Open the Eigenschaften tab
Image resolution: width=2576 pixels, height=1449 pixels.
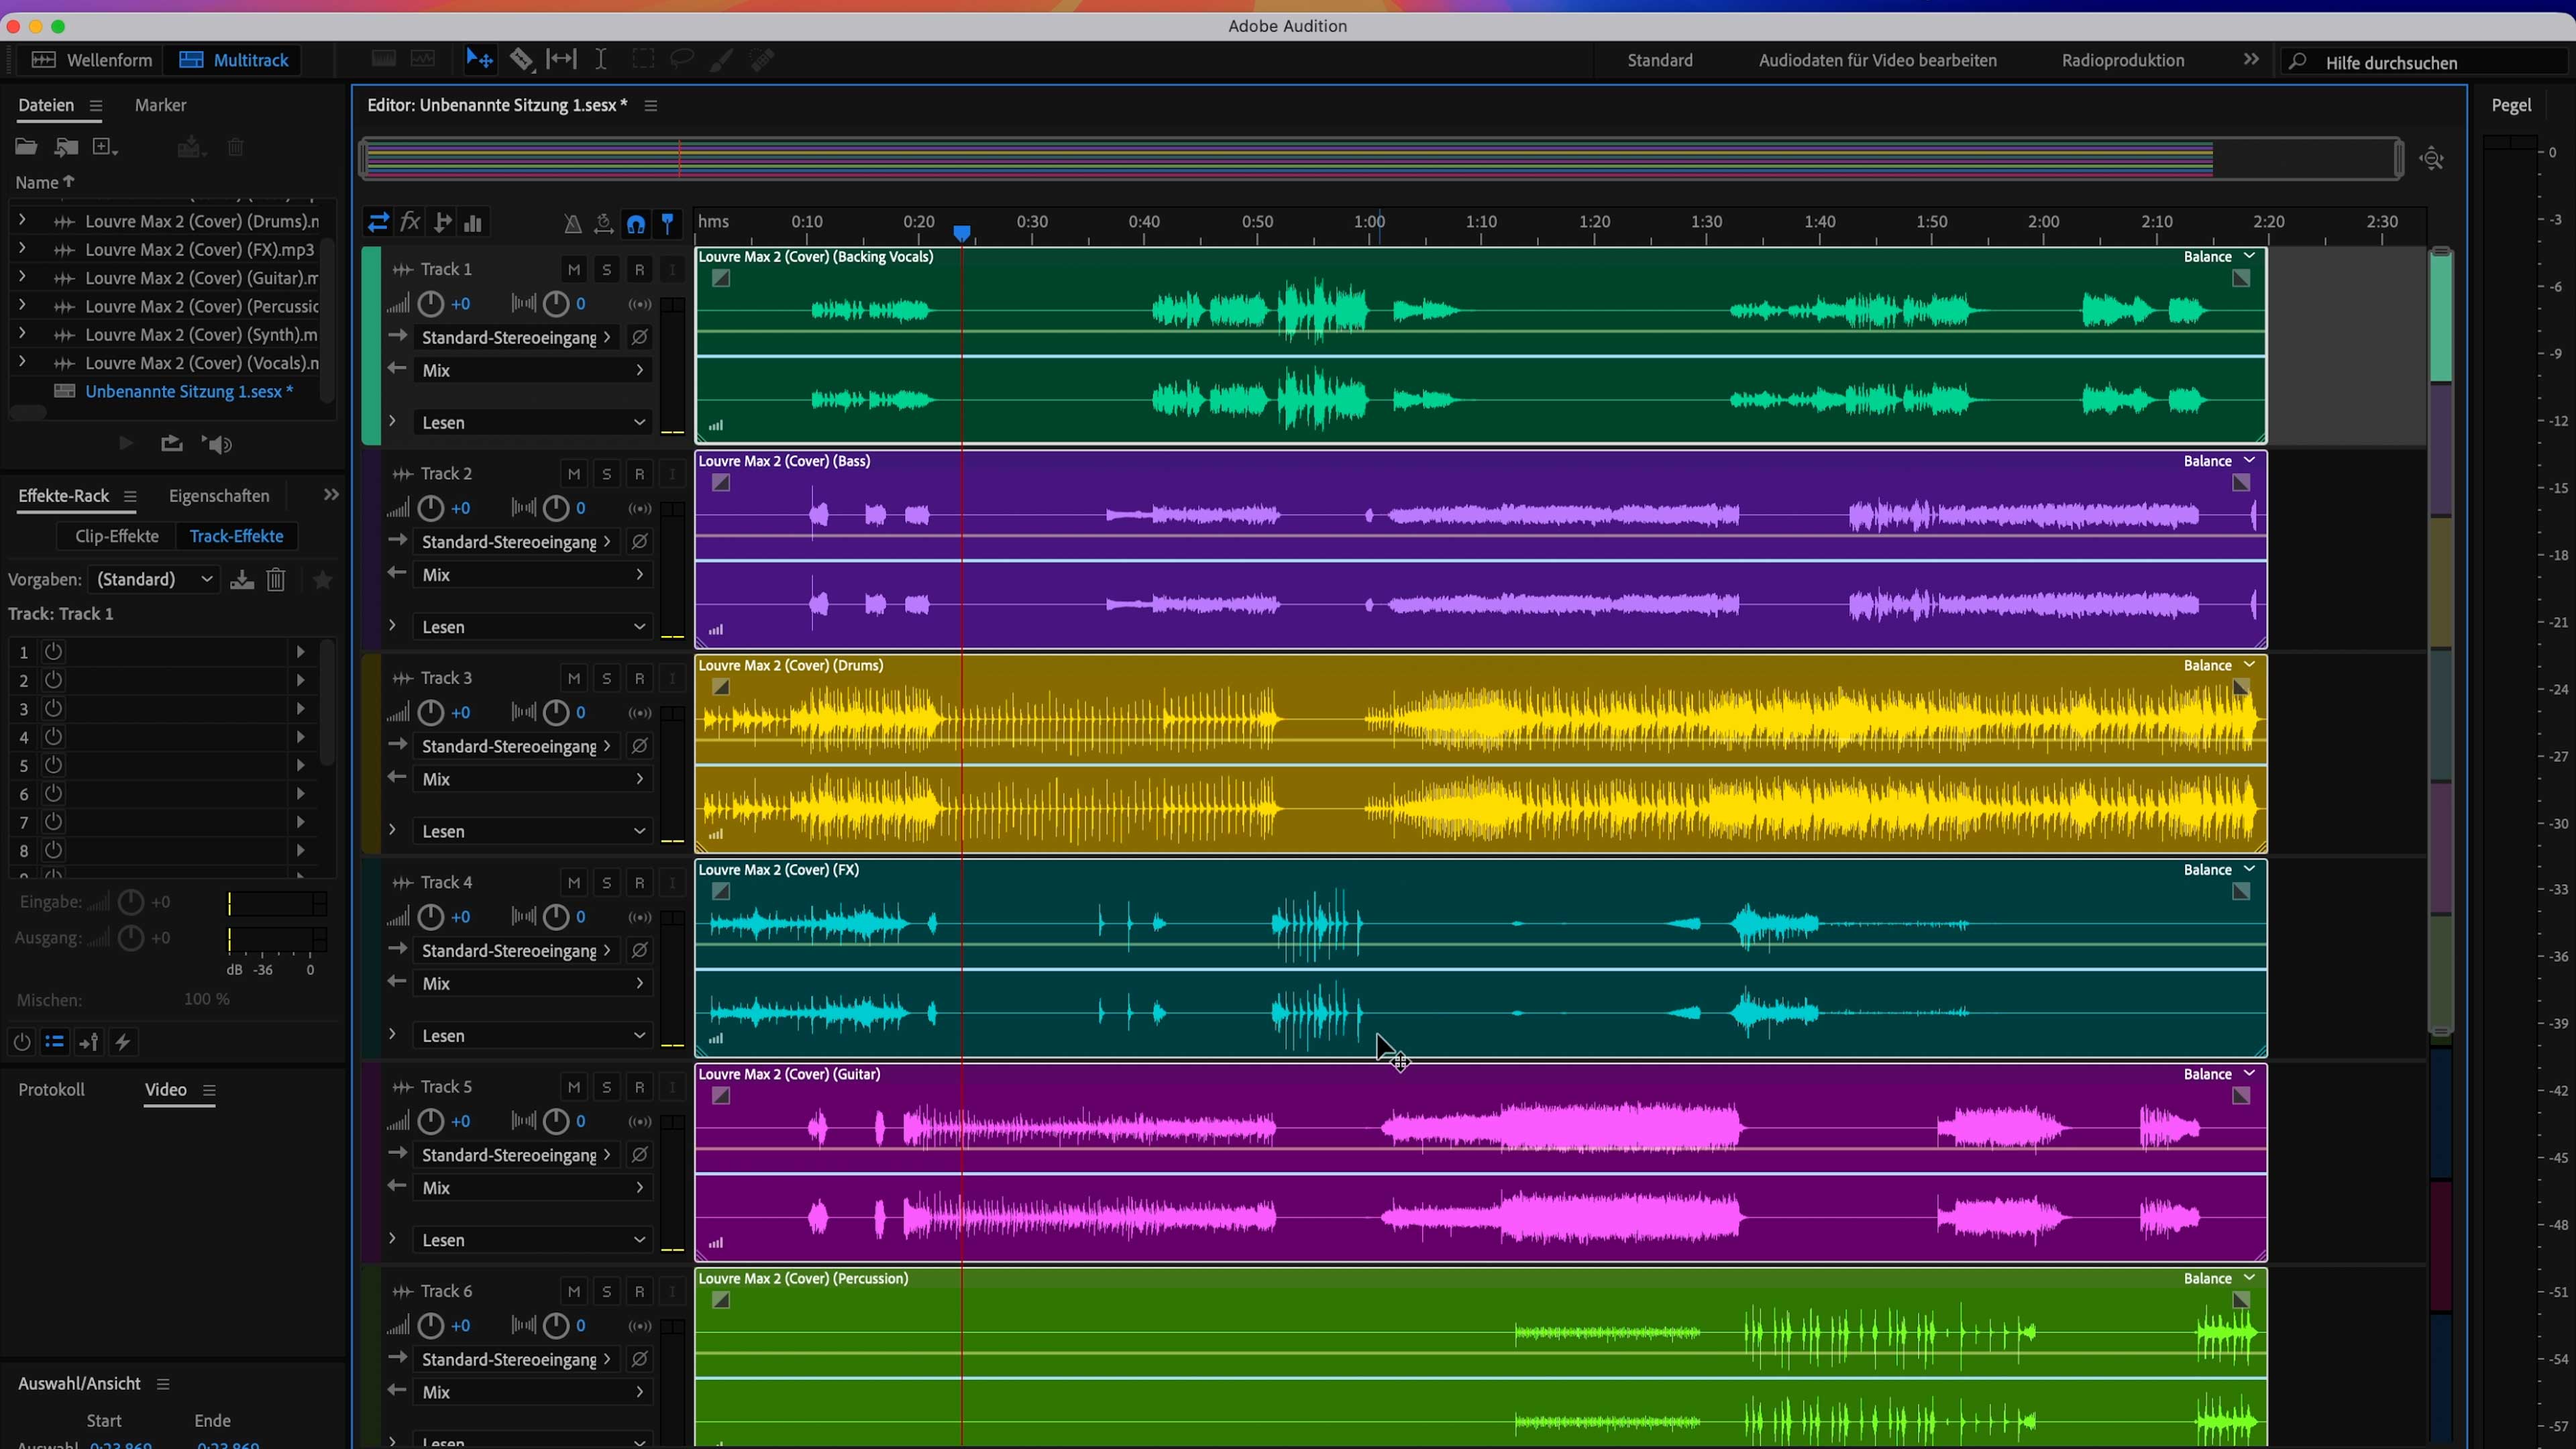click(x=219, y=496)
